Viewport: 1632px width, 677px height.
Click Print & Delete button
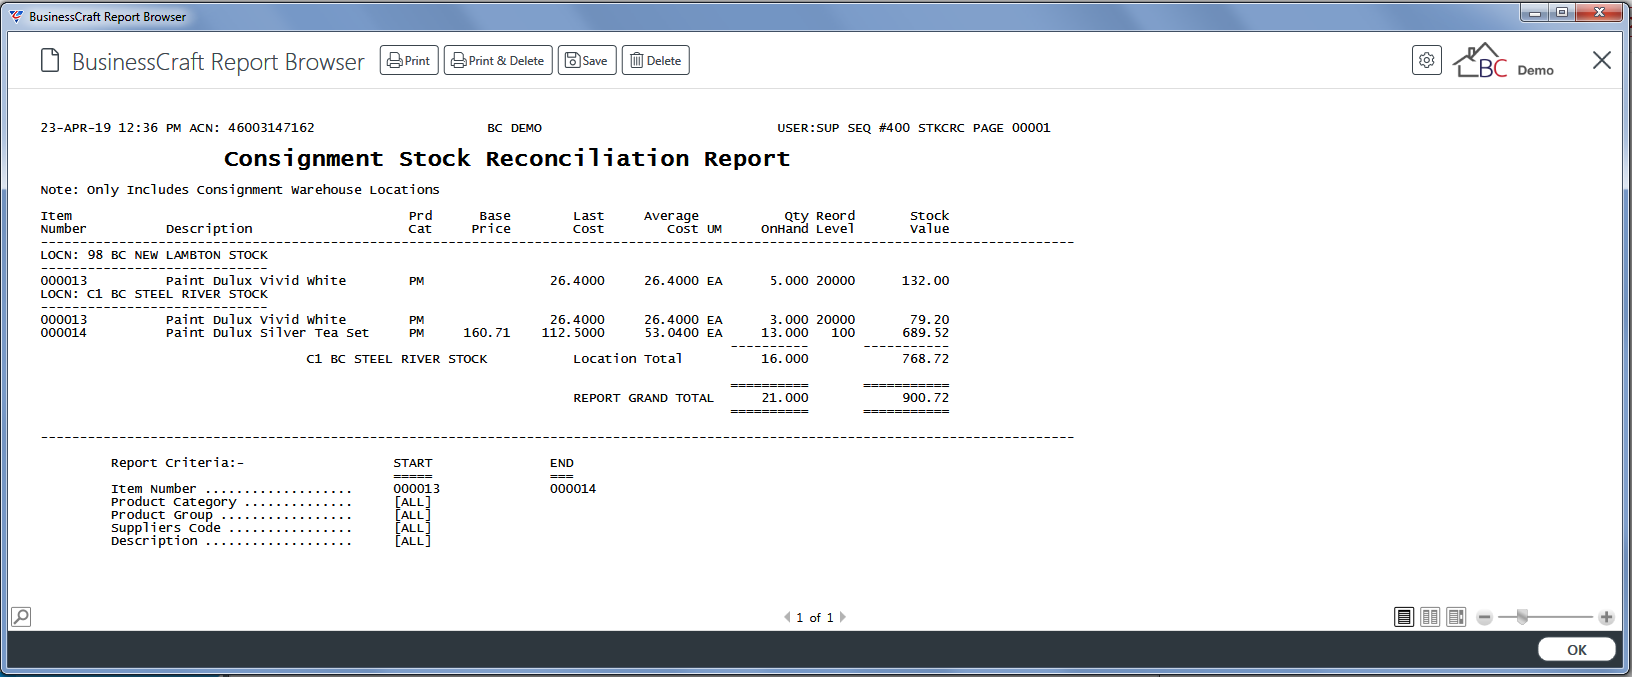tap(497, 60)
